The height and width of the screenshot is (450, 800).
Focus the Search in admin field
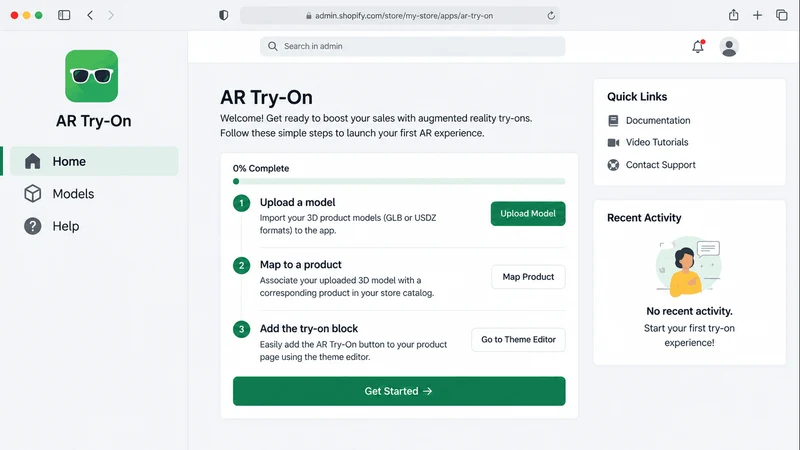point(412,46)
